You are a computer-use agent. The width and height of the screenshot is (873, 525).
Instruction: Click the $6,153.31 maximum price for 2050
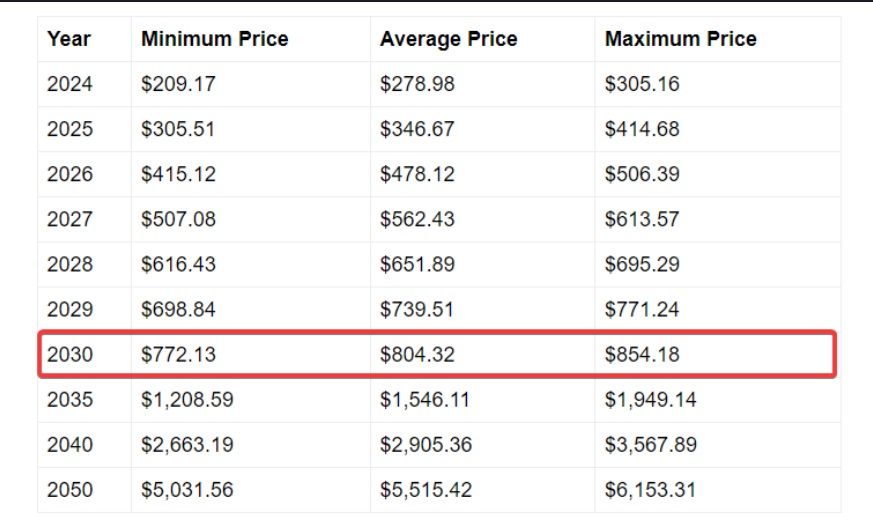click(650, 490)
